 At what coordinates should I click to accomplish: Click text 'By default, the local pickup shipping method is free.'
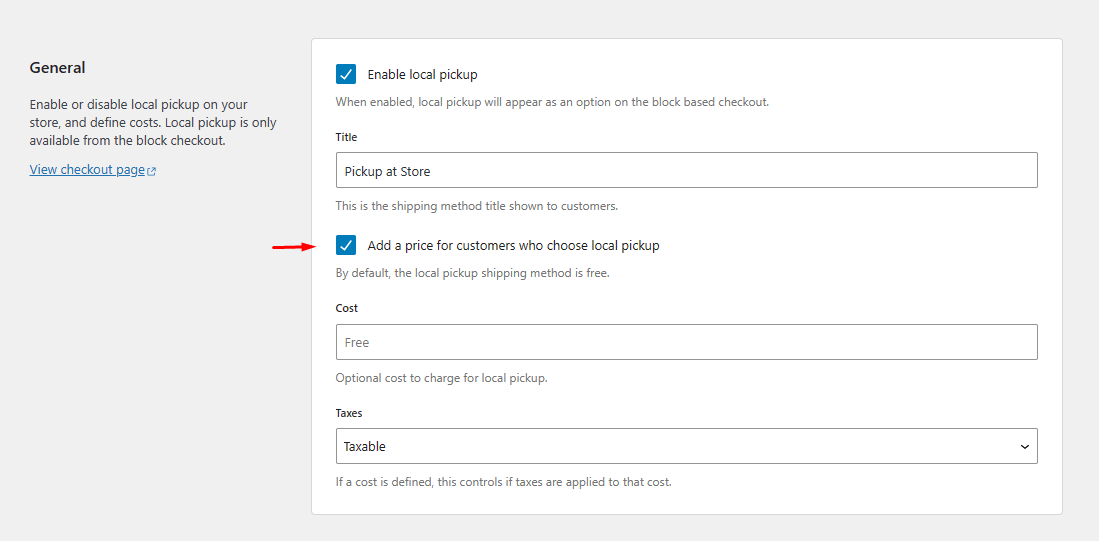point(472,273)
